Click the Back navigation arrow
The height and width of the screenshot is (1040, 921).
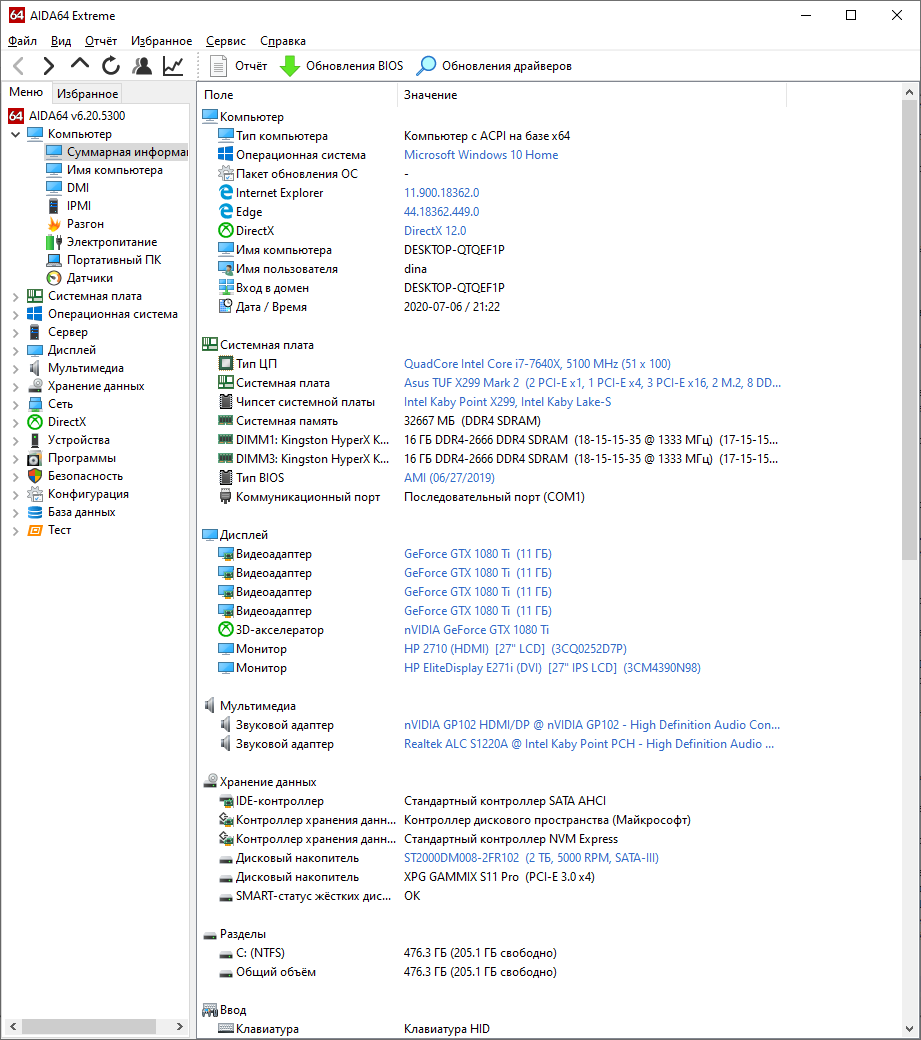tap(19, 66)
